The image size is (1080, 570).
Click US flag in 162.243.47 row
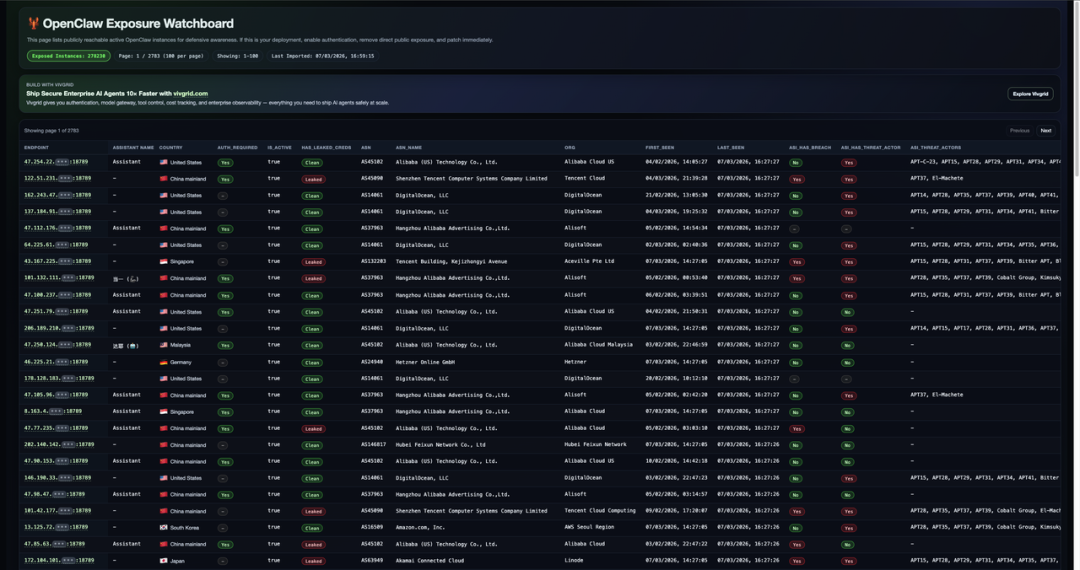[163, 196]
